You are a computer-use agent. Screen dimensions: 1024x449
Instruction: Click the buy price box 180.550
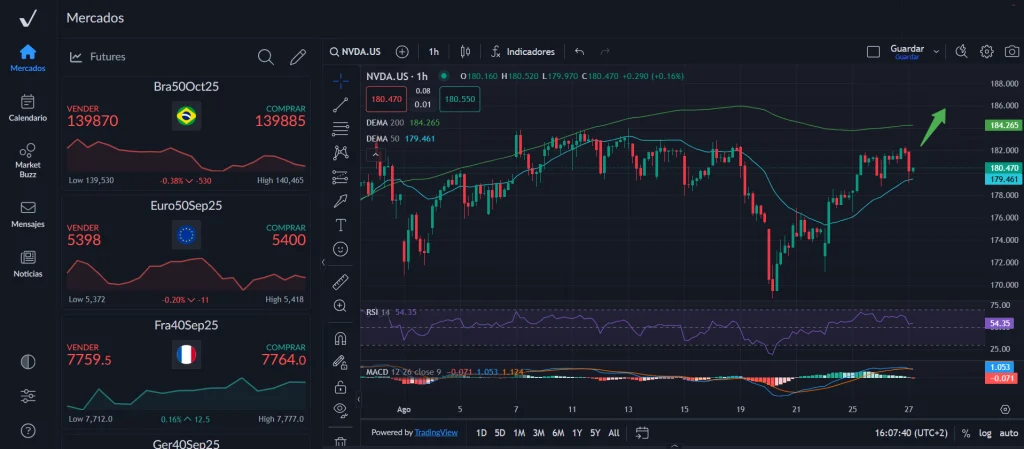[460, 99]
